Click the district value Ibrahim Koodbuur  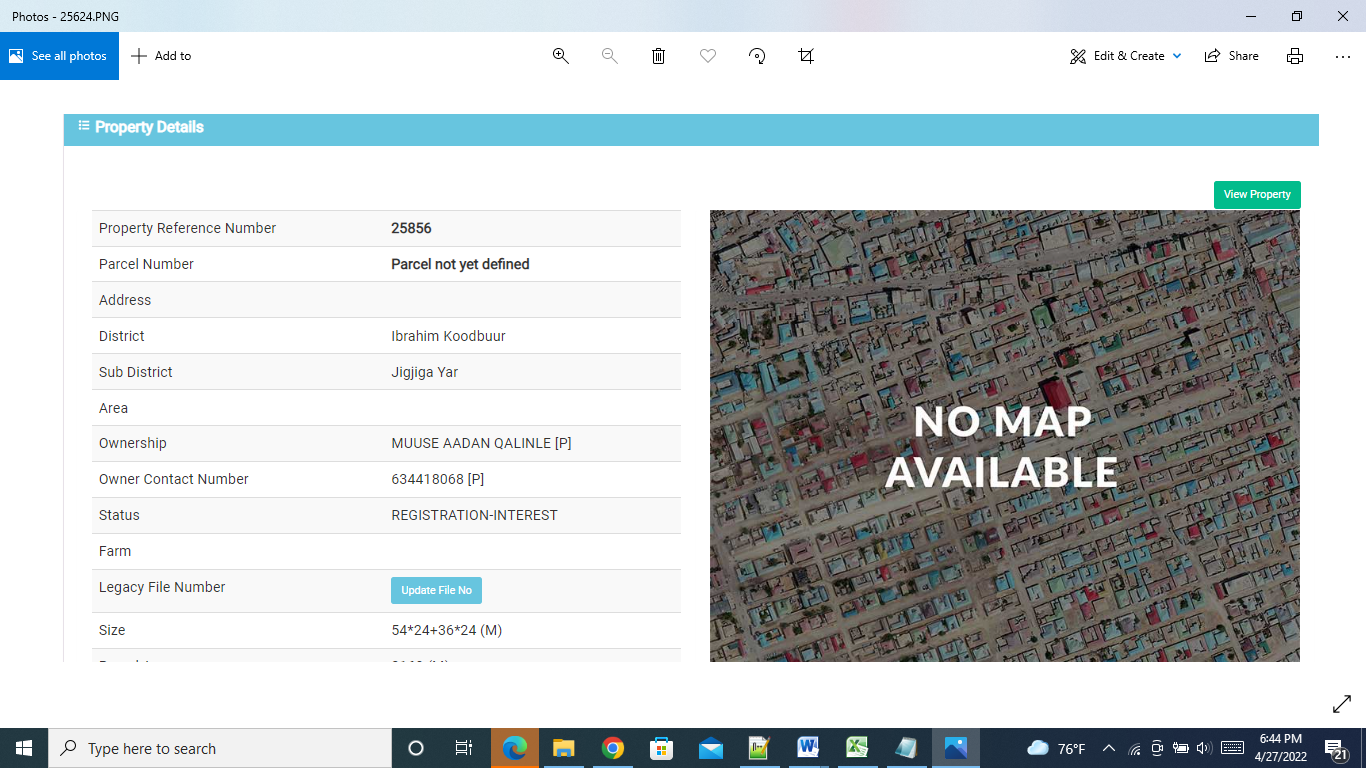coord(448,336)
